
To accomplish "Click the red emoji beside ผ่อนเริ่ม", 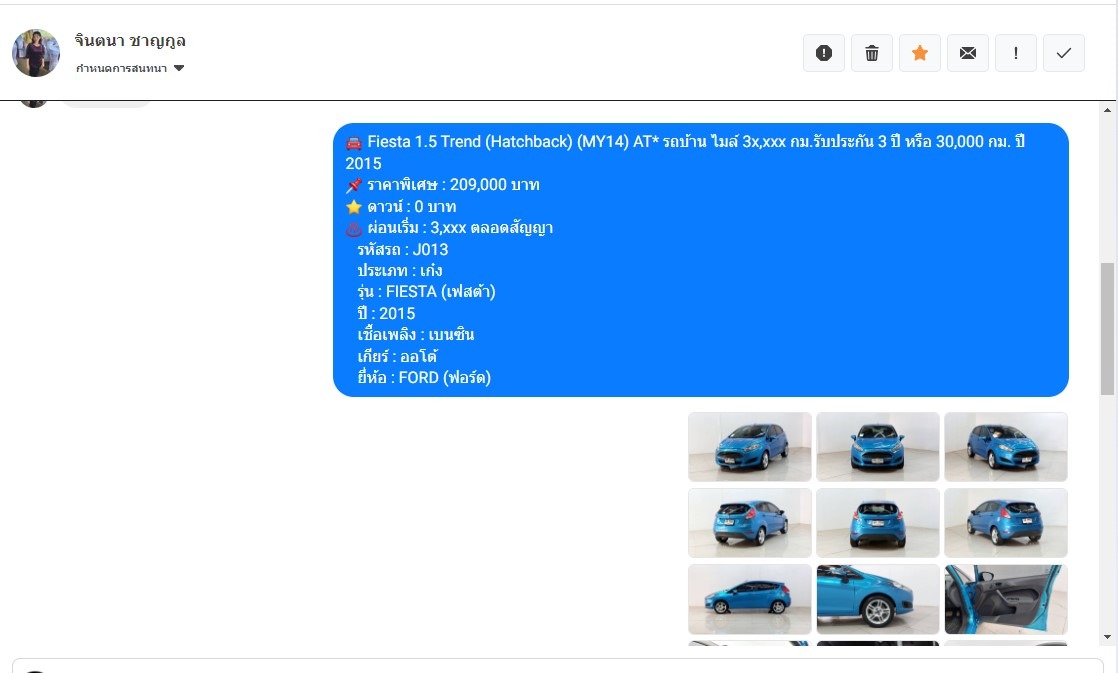I will [354, 229].
